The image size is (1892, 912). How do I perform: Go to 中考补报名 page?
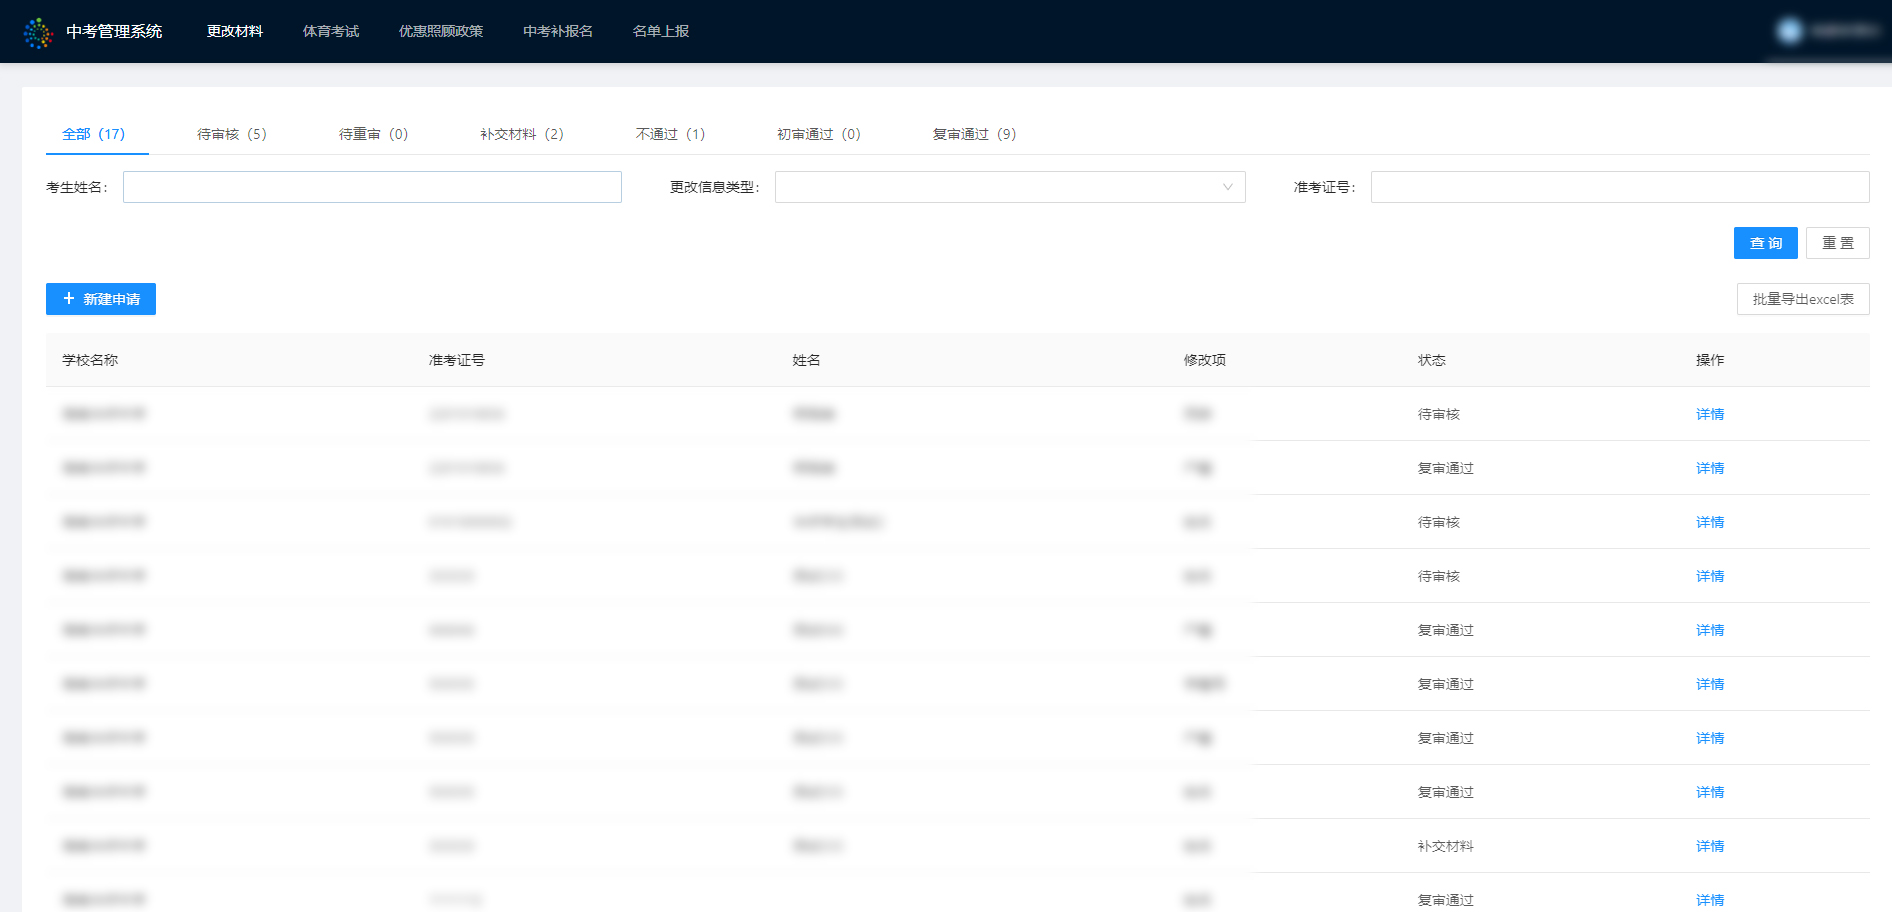(557, 32)
